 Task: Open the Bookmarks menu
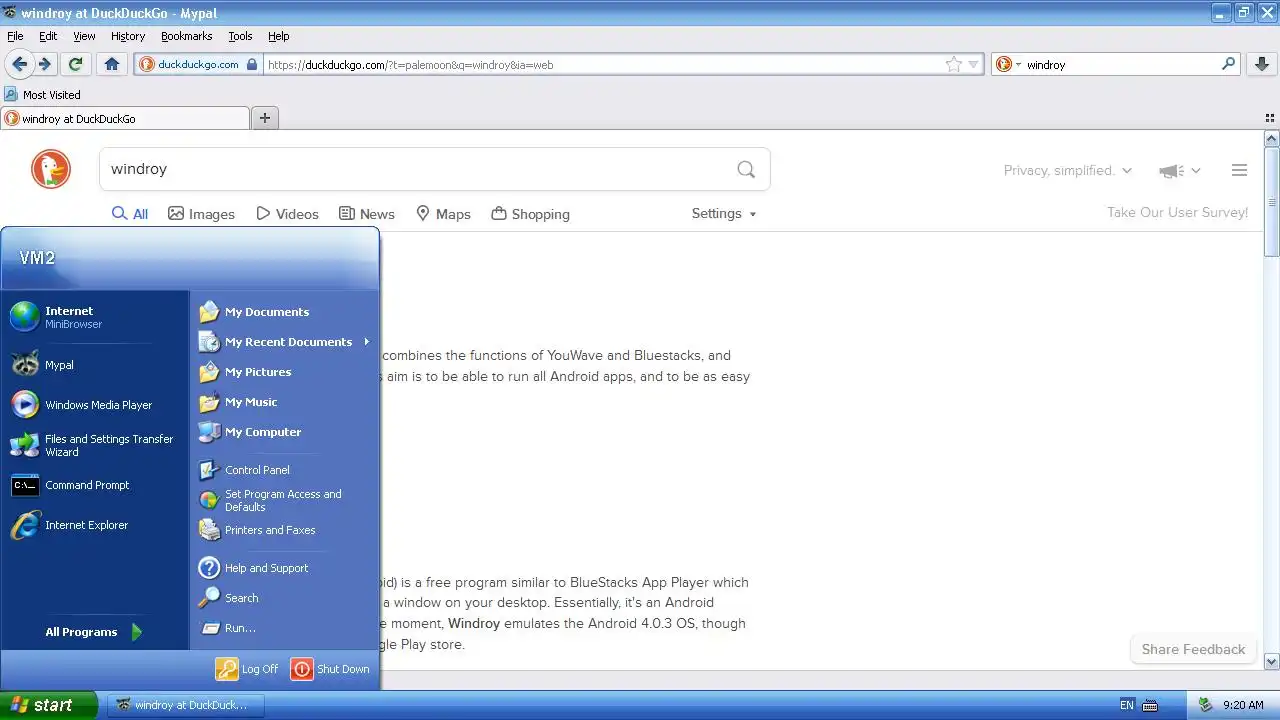point(186,36)
